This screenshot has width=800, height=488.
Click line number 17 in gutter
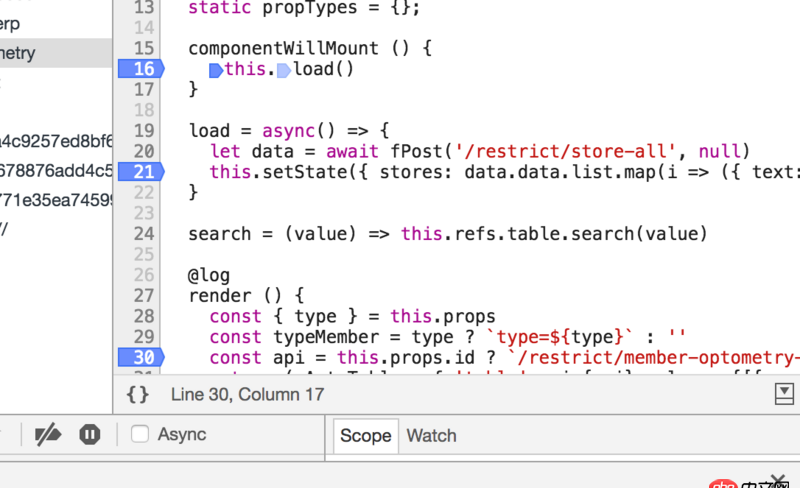tap(144, 90)
